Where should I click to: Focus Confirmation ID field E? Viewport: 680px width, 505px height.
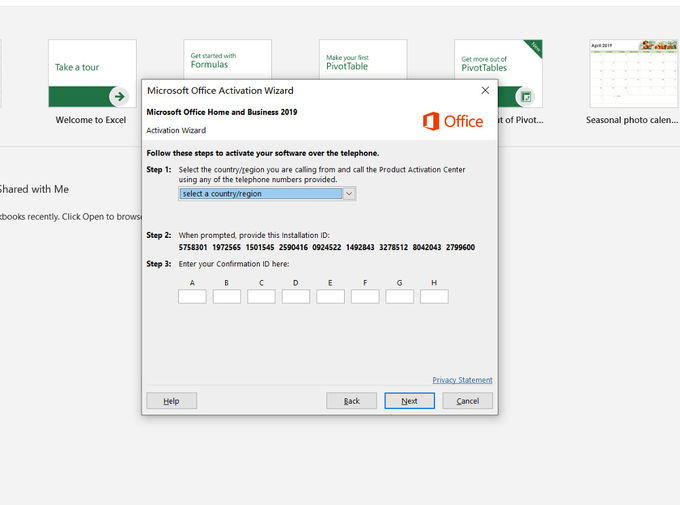coord(330,297)
